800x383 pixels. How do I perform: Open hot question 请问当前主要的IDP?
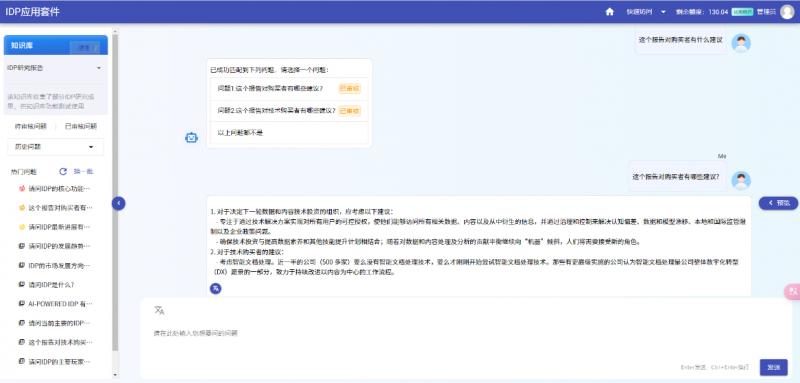59,323
